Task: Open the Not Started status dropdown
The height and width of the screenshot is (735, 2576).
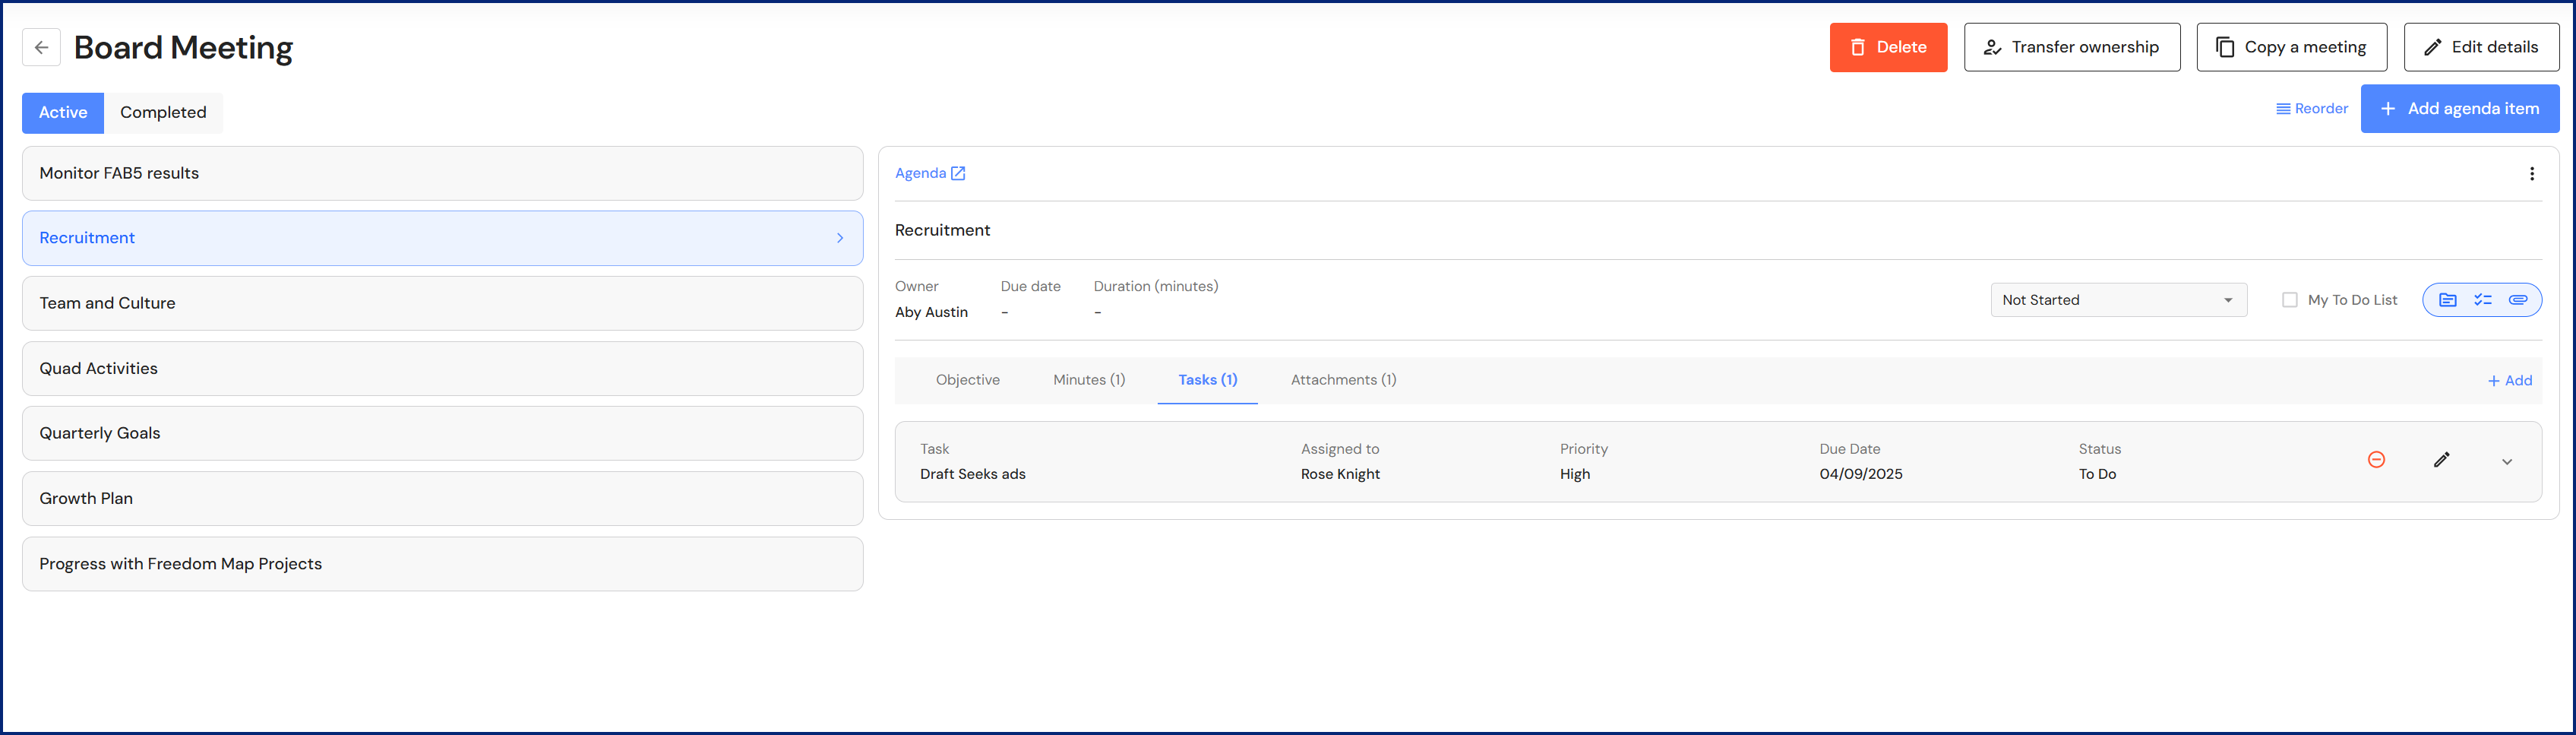Action: [2117, 300]
